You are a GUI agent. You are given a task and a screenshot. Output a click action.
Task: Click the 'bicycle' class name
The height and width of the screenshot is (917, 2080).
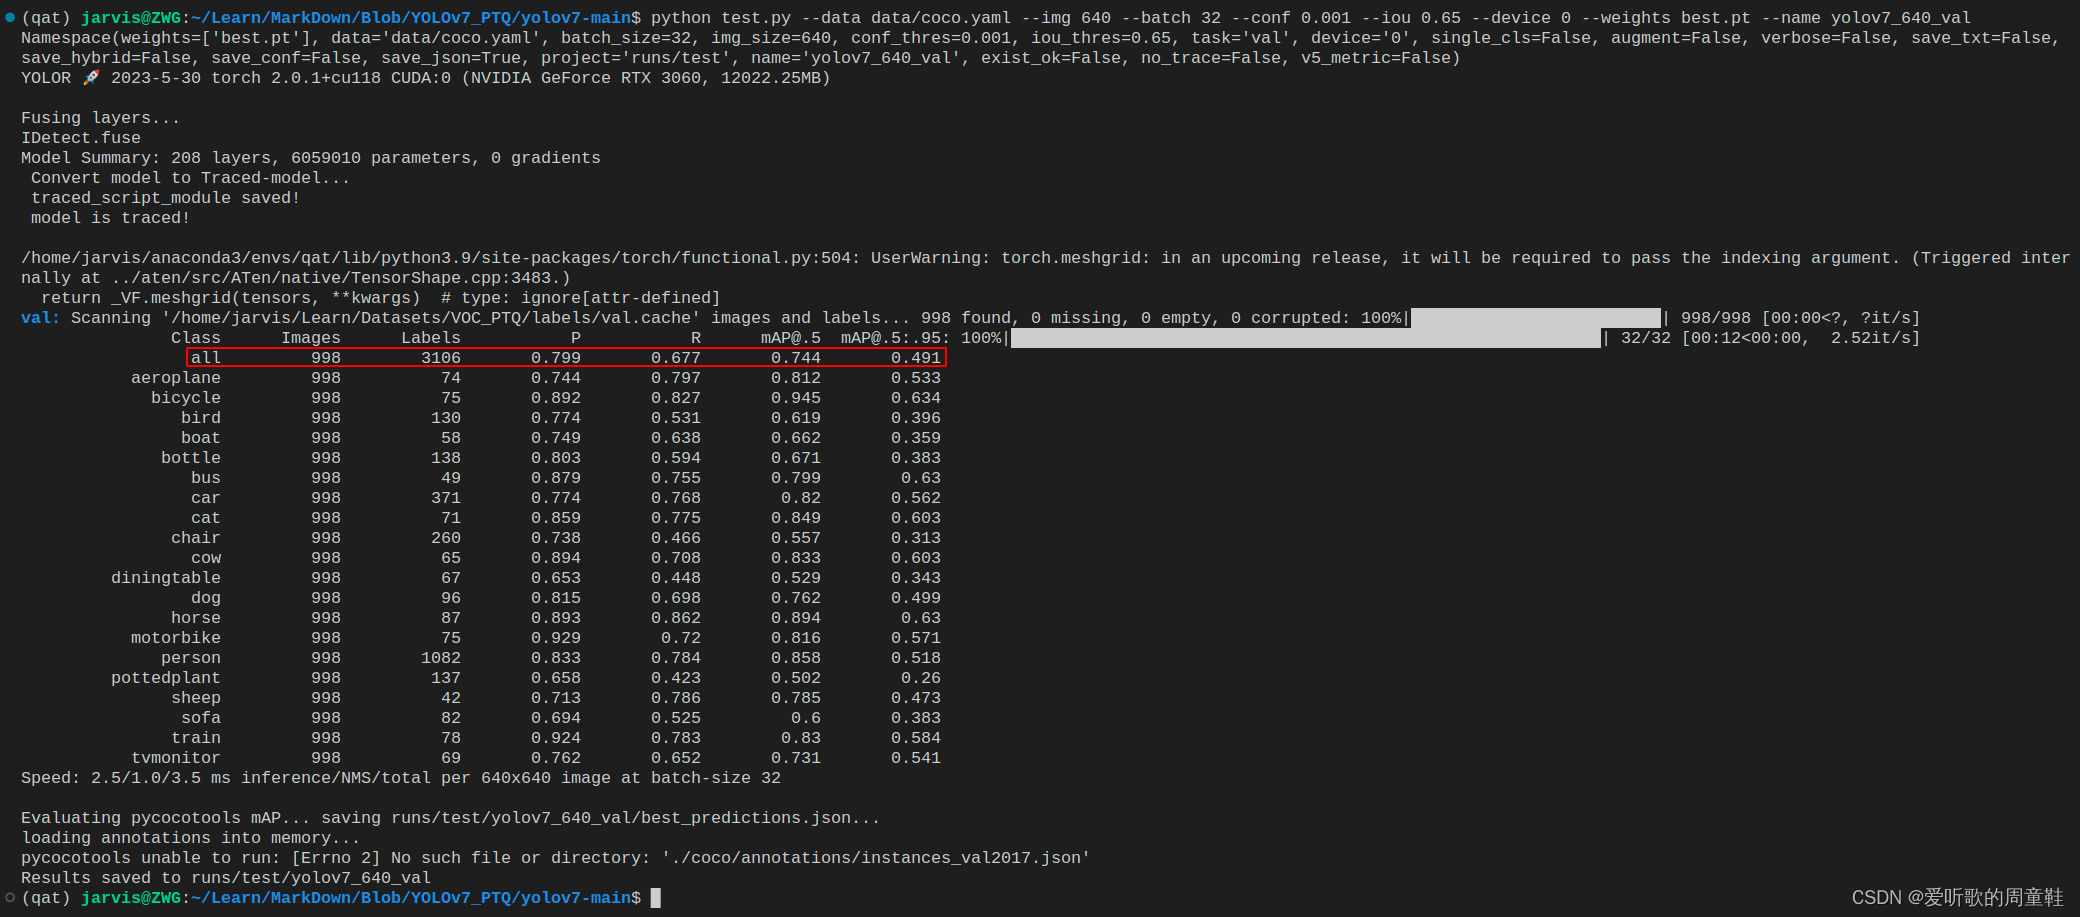click(186, 398)
